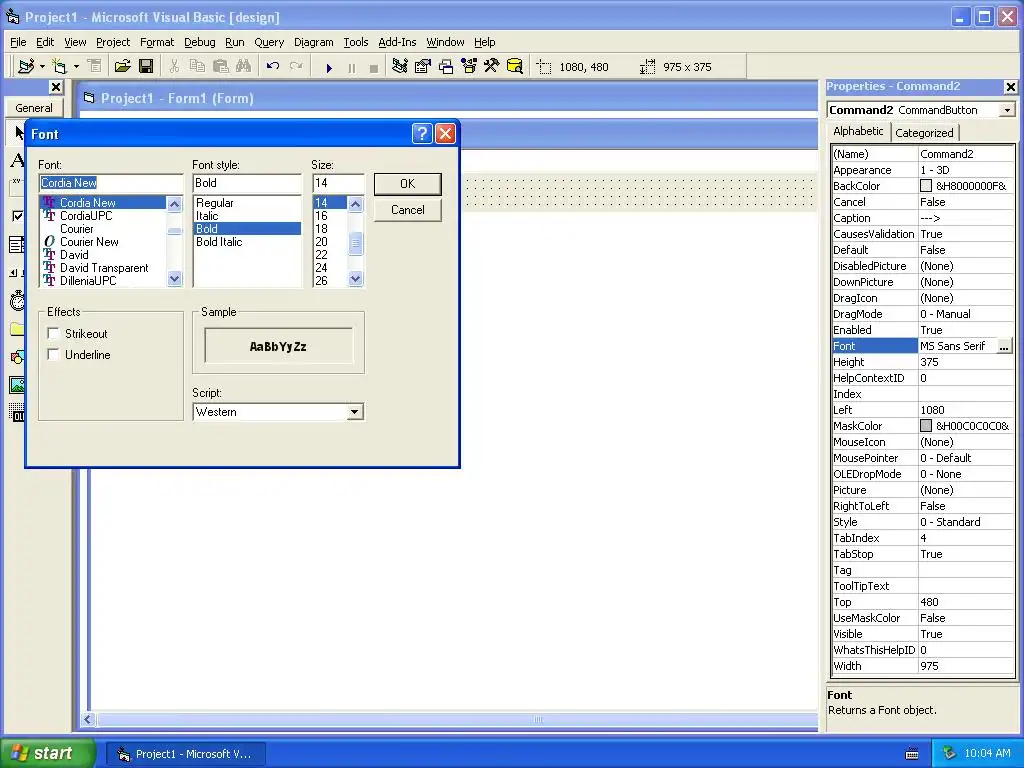The height and width of the screenshot is (768, 1024).
Task: Click the Paste clipboard icon
Action: (221, 66)
